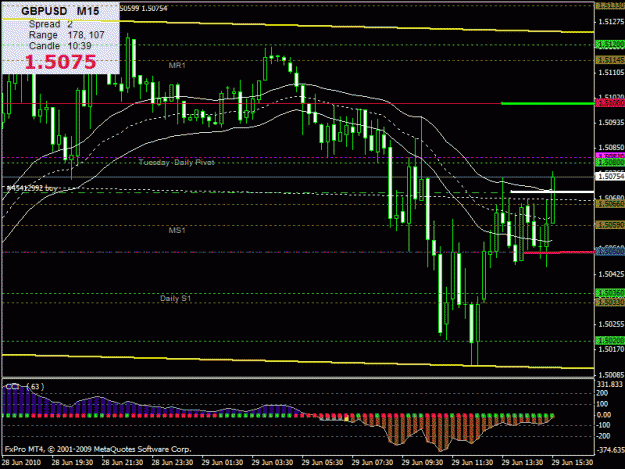Click the olive 1.50660 price tag
Viewport: 625px width, 469px height.
[x=610, y=204]
